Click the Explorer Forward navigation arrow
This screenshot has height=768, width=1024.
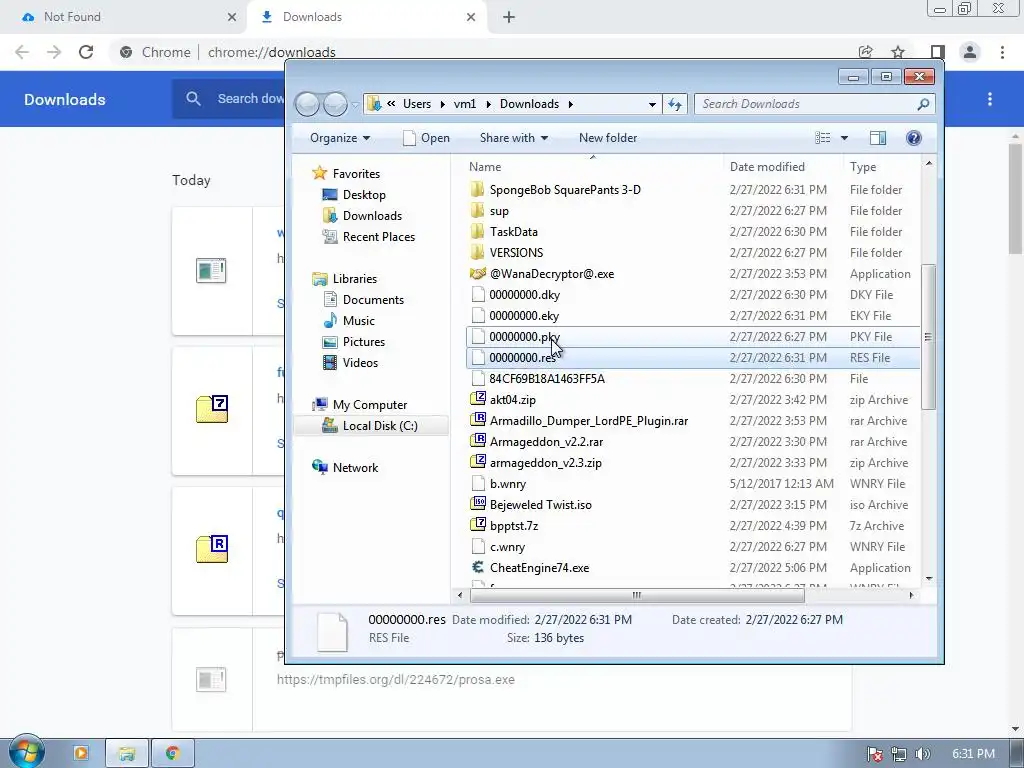335,104
